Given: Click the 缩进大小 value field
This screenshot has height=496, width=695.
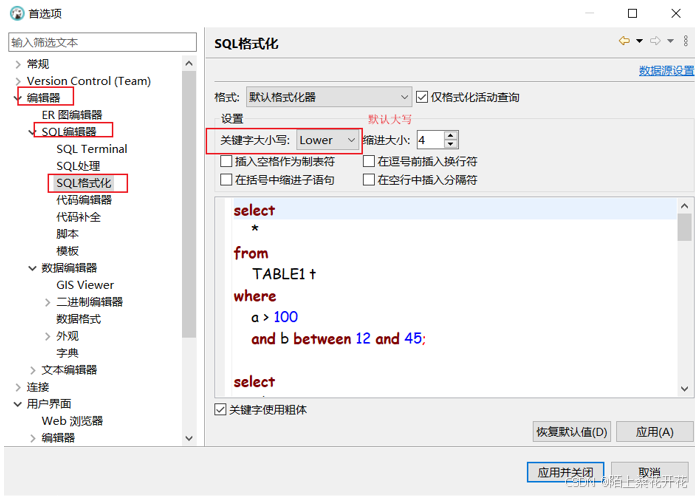Looking at the screenshot, I should click(x=429, y=141).
